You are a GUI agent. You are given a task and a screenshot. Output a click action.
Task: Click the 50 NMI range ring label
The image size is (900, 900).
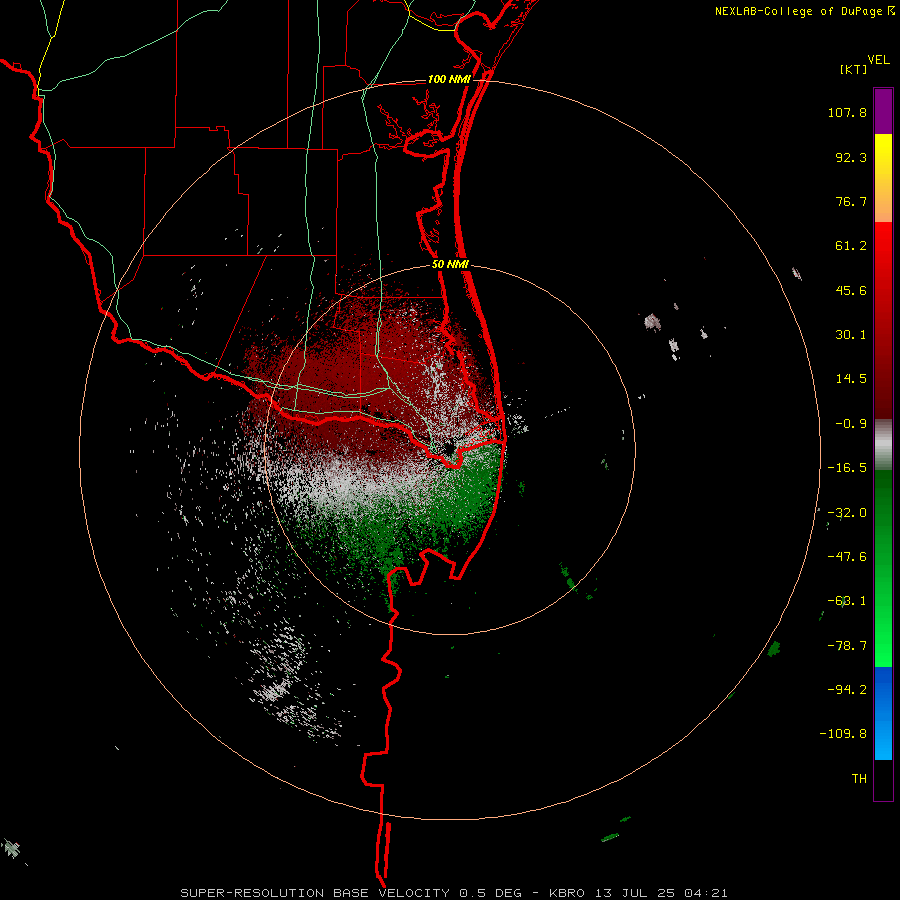[450, 265]
